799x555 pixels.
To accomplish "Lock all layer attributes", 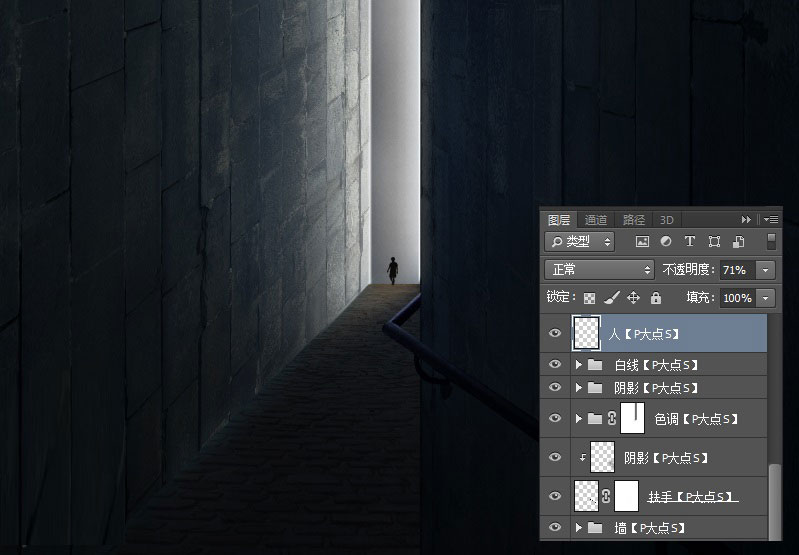I will tap(656, 298).
